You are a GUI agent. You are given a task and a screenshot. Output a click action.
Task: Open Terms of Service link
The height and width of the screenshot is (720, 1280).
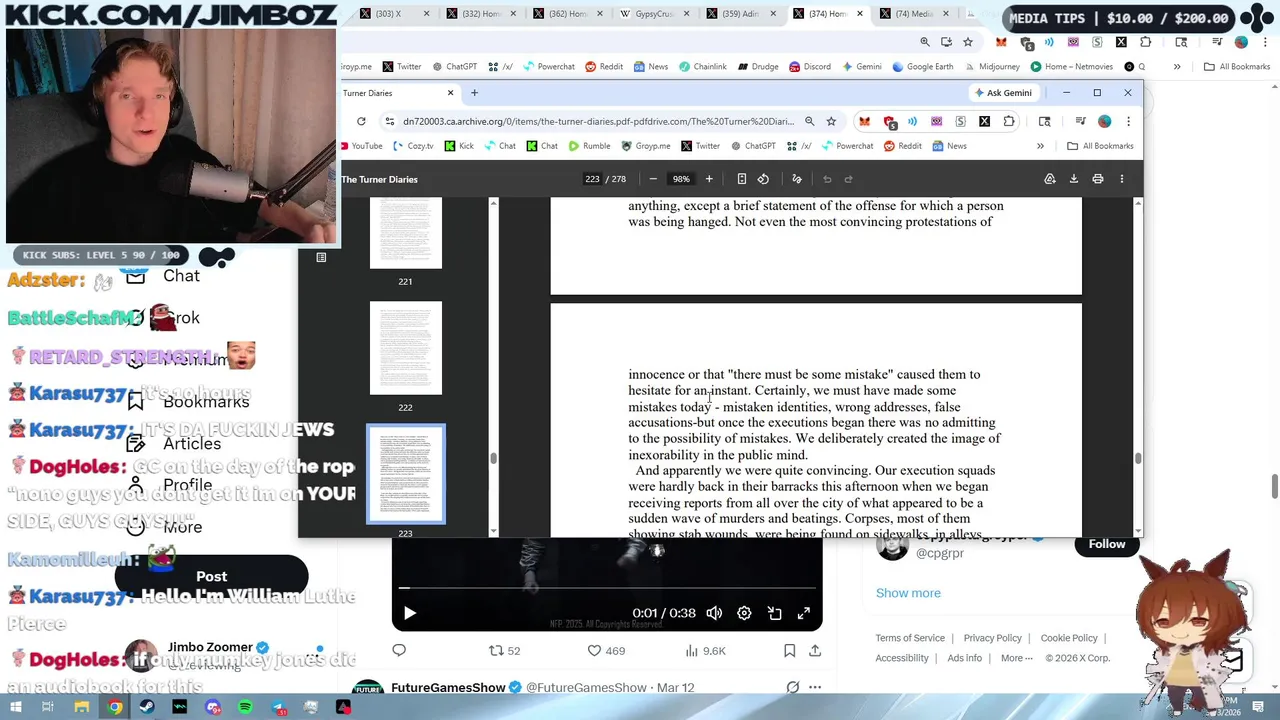[910, 638]
